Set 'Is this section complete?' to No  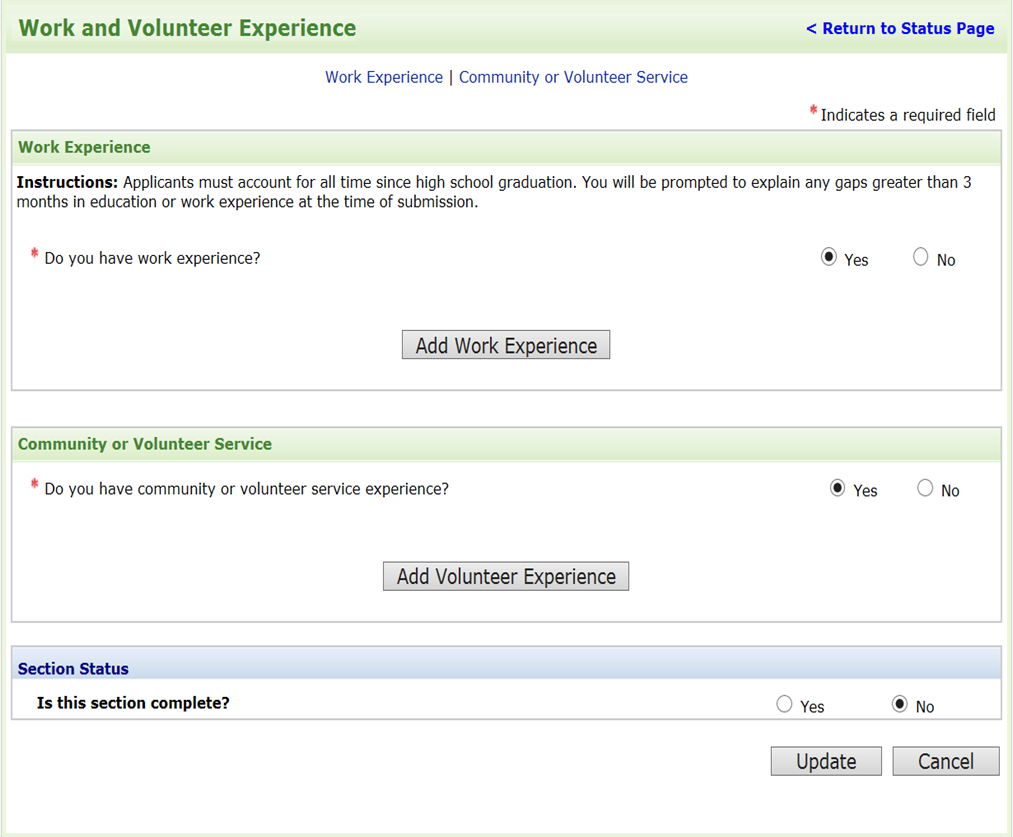pyautogui.click(x=900, y=705)
